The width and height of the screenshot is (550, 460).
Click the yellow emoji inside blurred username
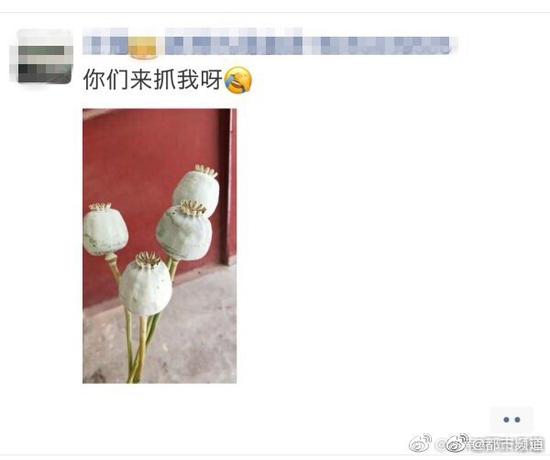(142, 47)
